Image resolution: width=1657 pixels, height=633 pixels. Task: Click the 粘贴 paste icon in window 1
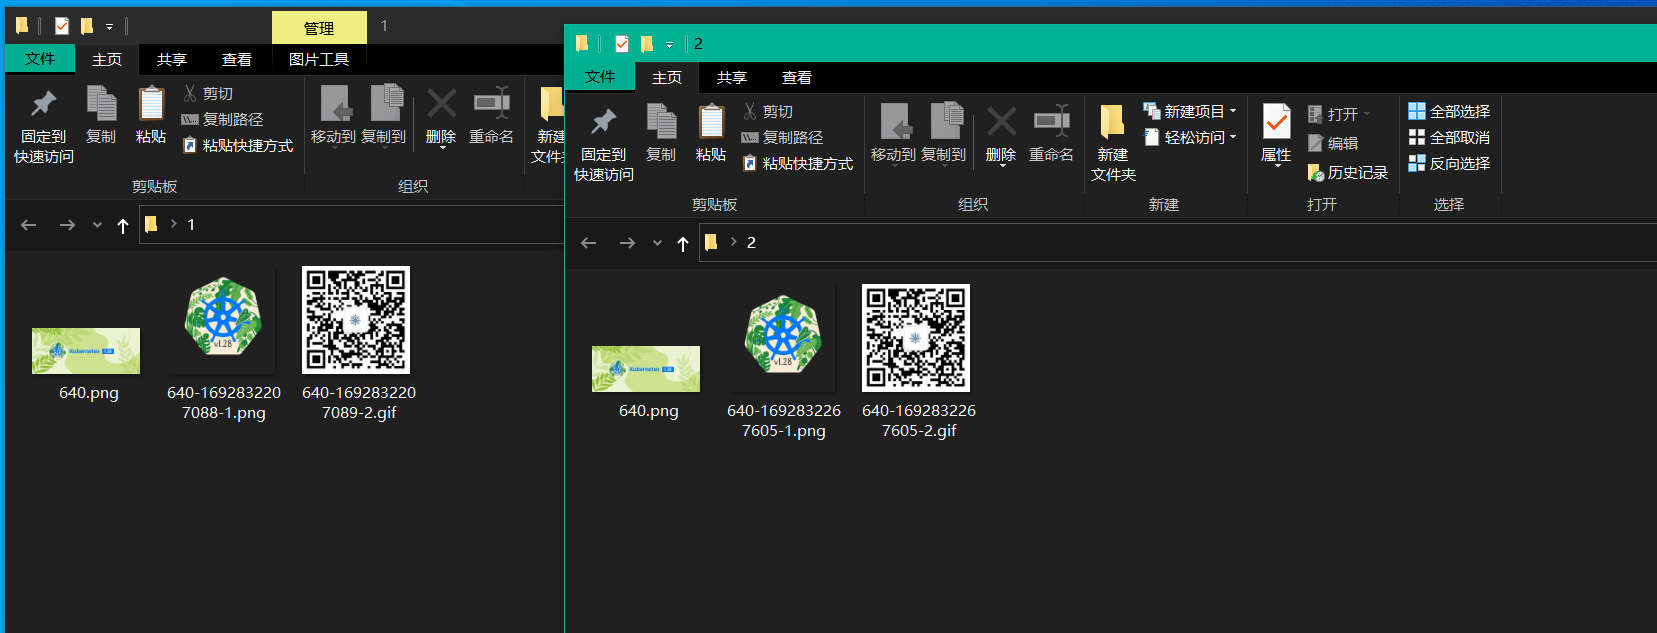click(151, 115)
